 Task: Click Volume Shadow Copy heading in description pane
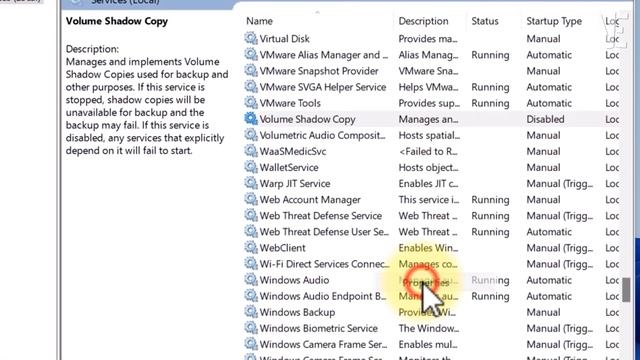pyautogui.click(x=117, y=21)
